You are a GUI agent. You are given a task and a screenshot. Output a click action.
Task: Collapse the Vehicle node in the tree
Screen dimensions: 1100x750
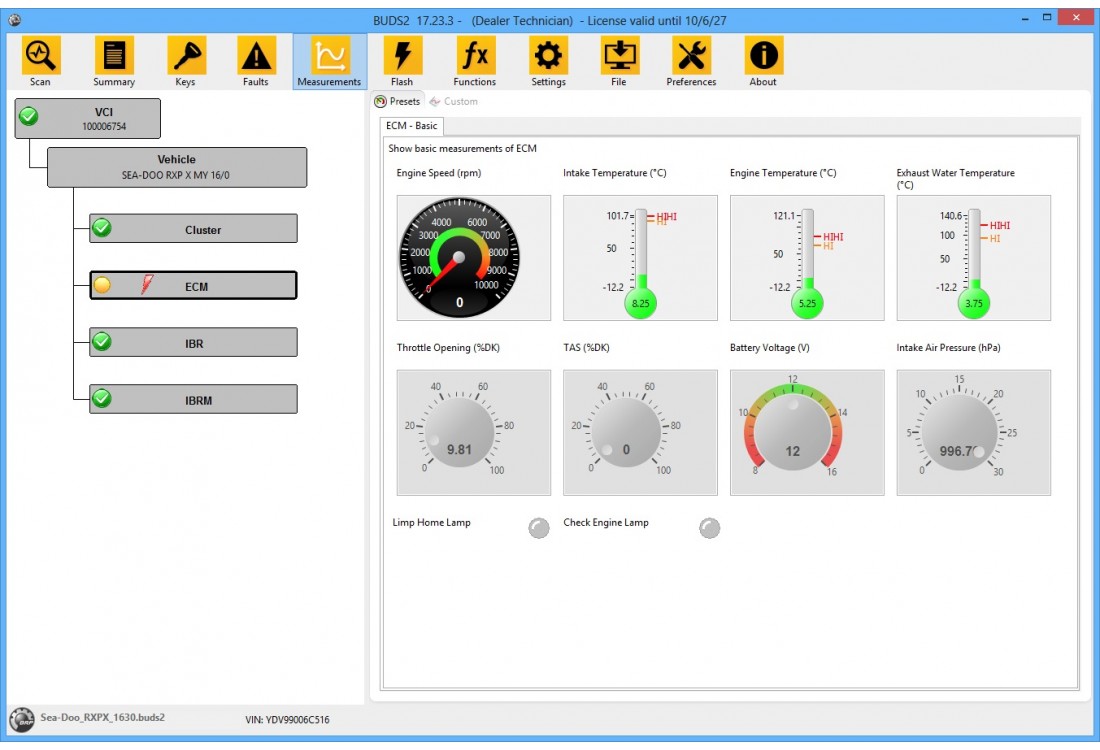pyautogui.click(x=176, y=165)
